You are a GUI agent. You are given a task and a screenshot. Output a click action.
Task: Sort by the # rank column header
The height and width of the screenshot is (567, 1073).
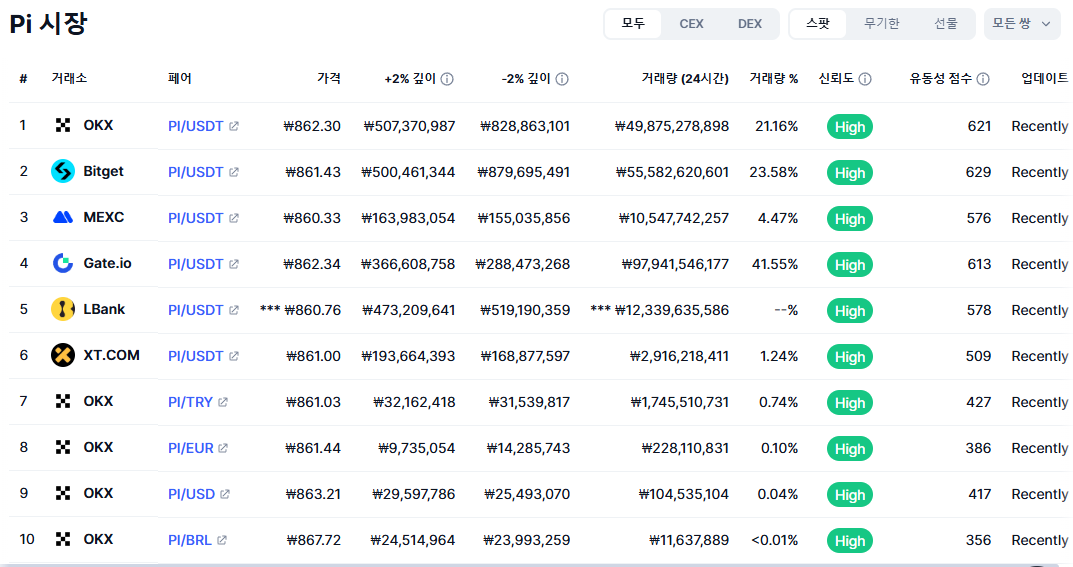(x=23, y=79)
